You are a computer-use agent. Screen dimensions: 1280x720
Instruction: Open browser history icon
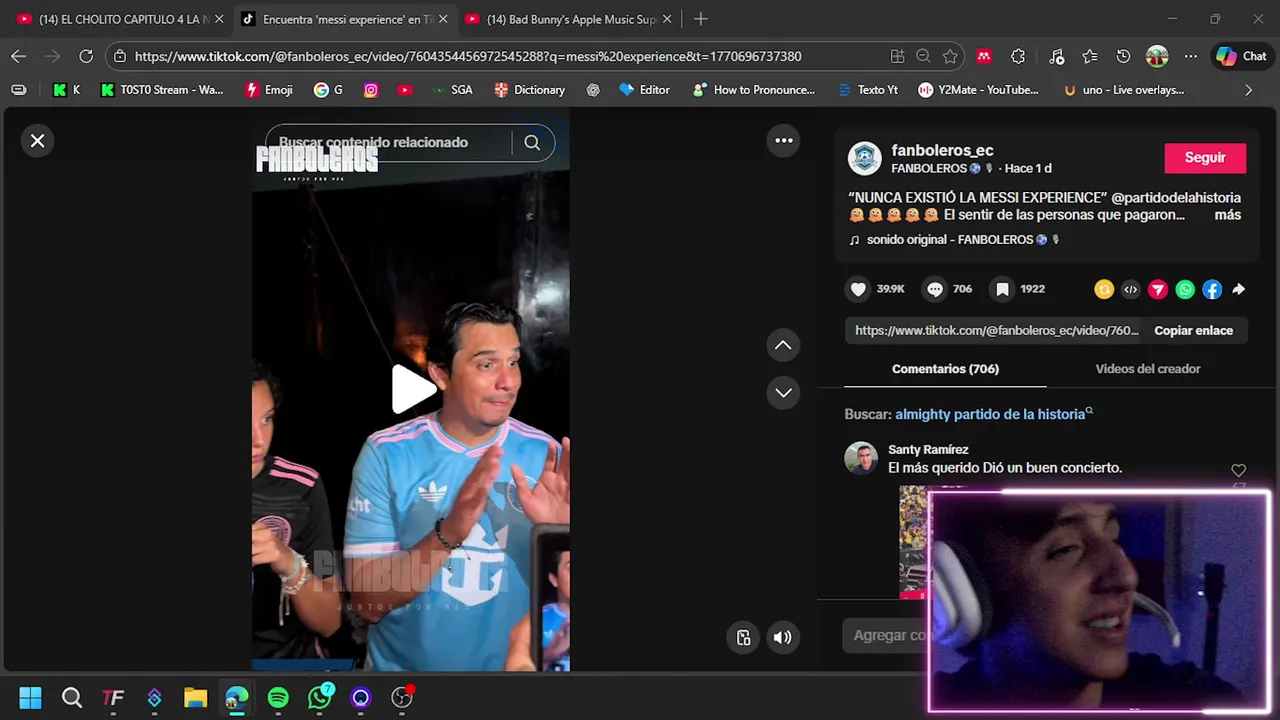pos(1123,57)
